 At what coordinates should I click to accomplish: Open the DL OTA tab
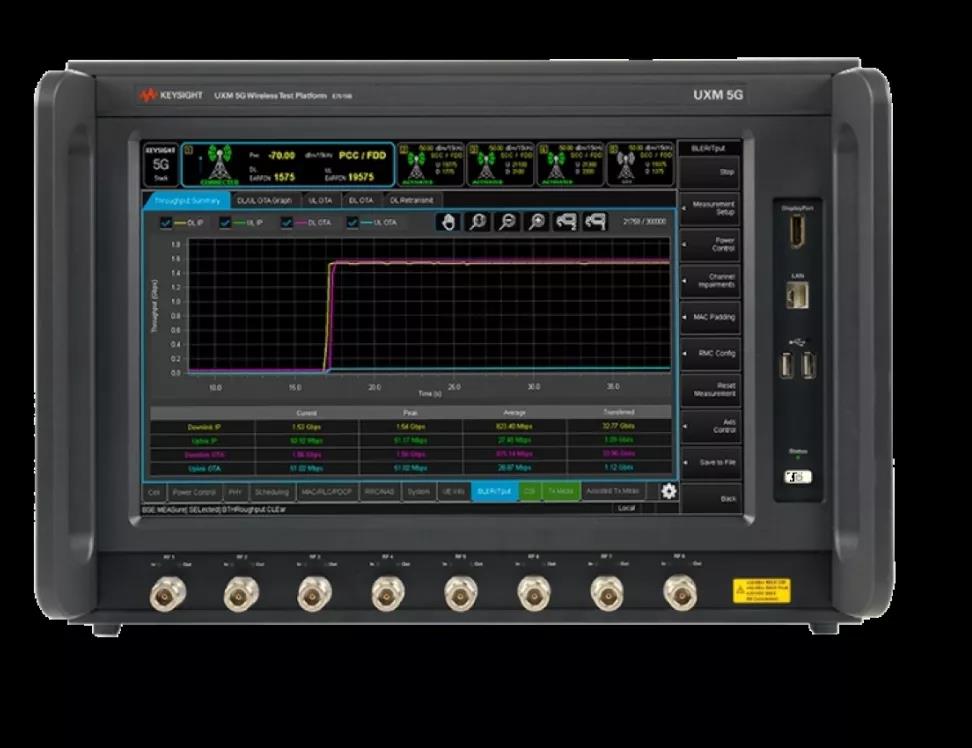(361, 201)
